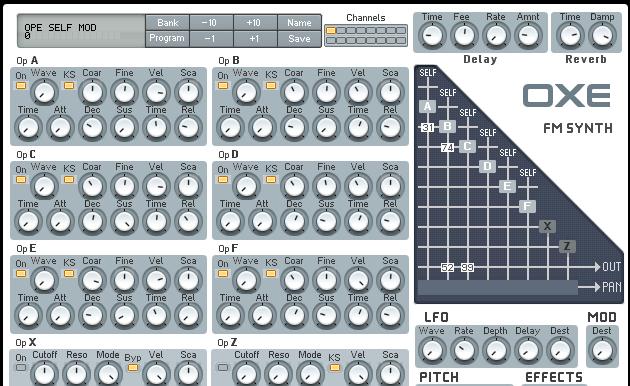Click Op Z Reso knob
Screen dimensions: 630x386
click(x=278, y=374)
